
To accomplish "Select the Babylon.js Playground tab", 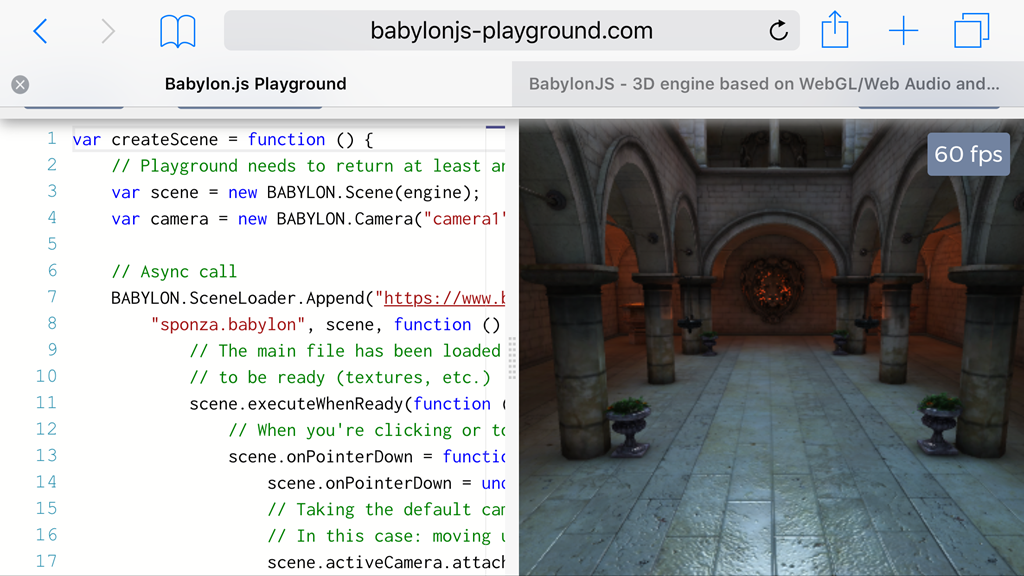I will pos(256,84).
